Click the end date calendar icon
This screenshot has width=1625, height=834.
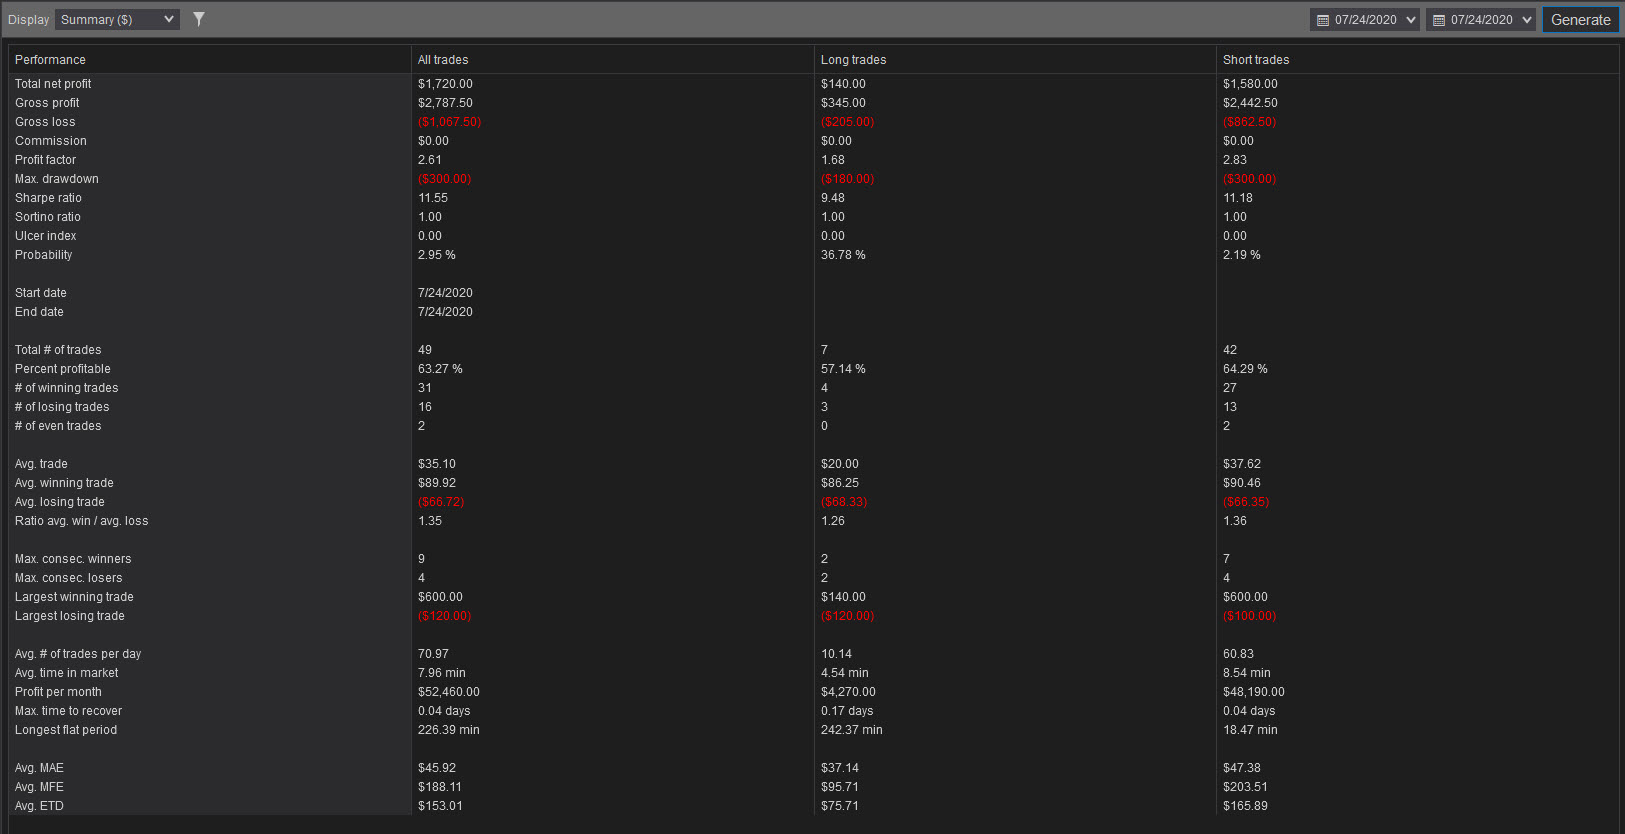(x=1439, y=20)
